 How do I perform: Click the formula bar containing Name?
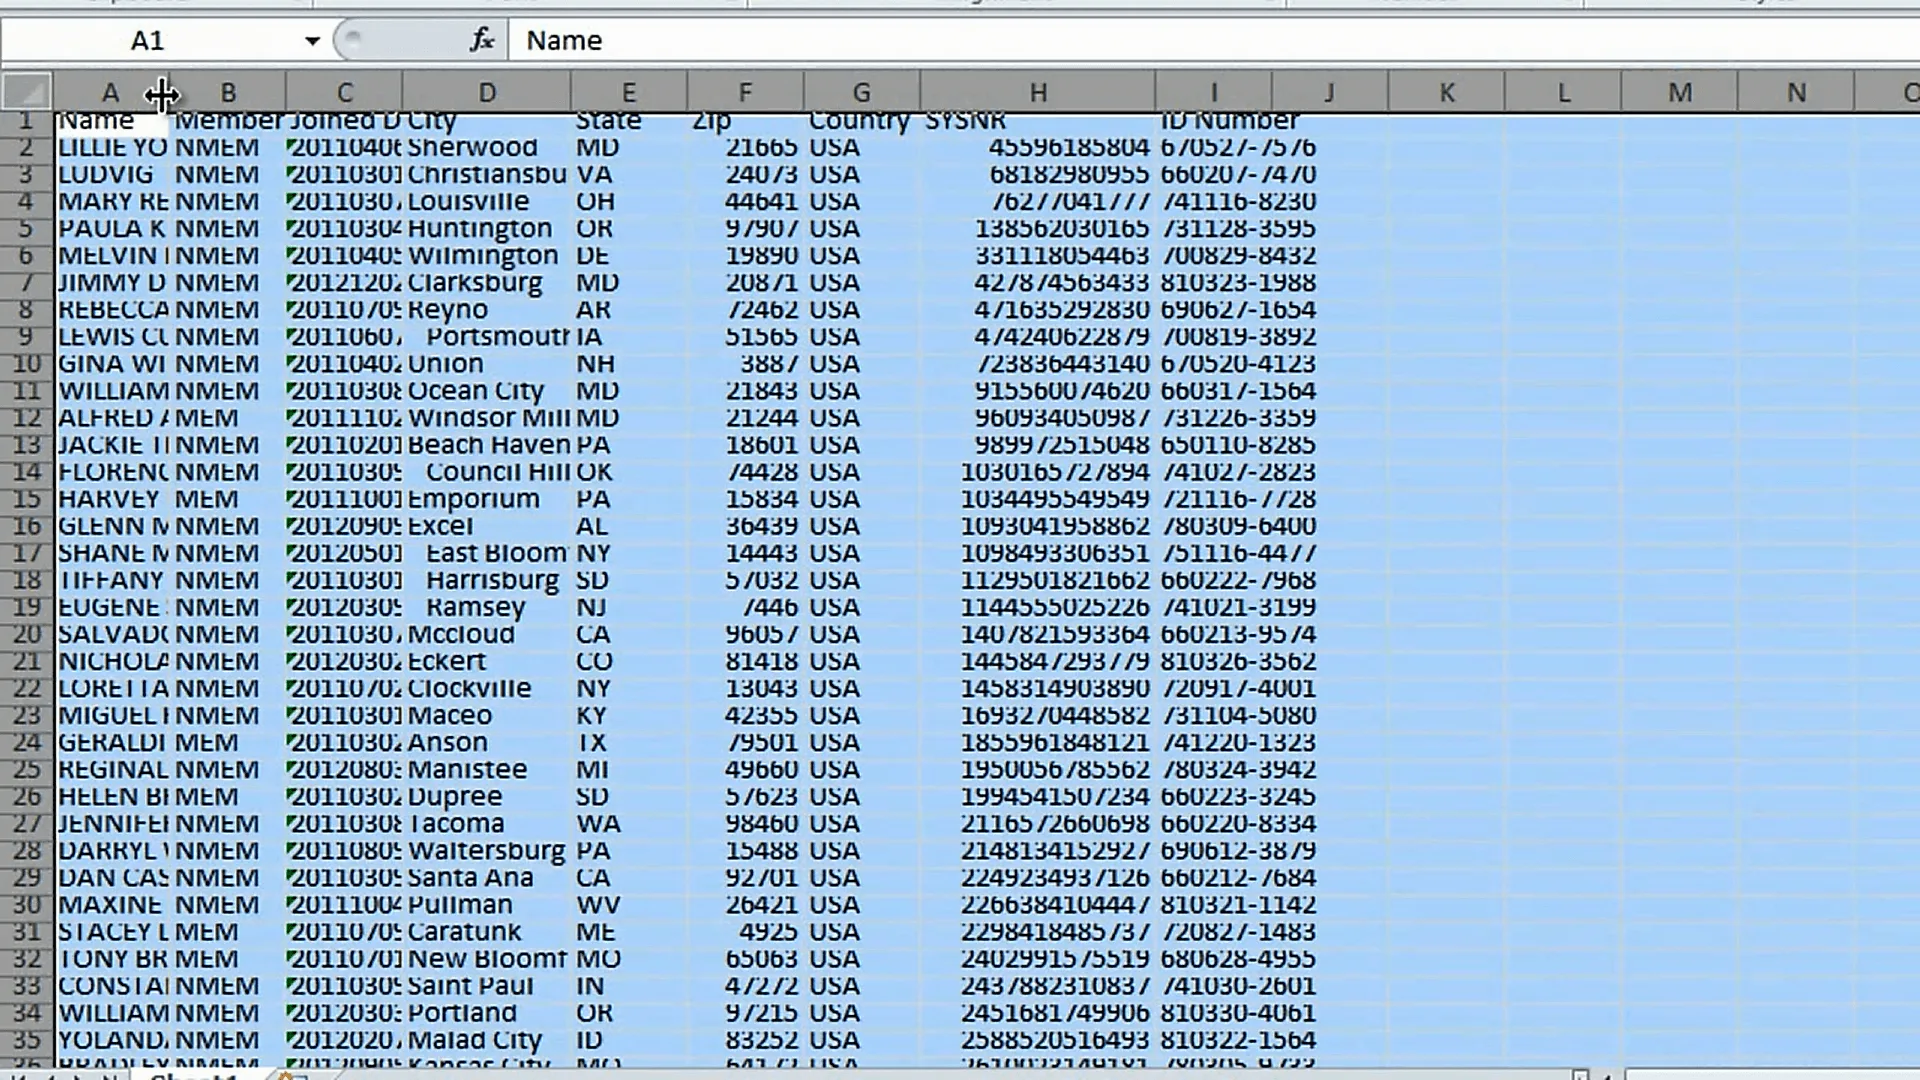point(1214,41)
